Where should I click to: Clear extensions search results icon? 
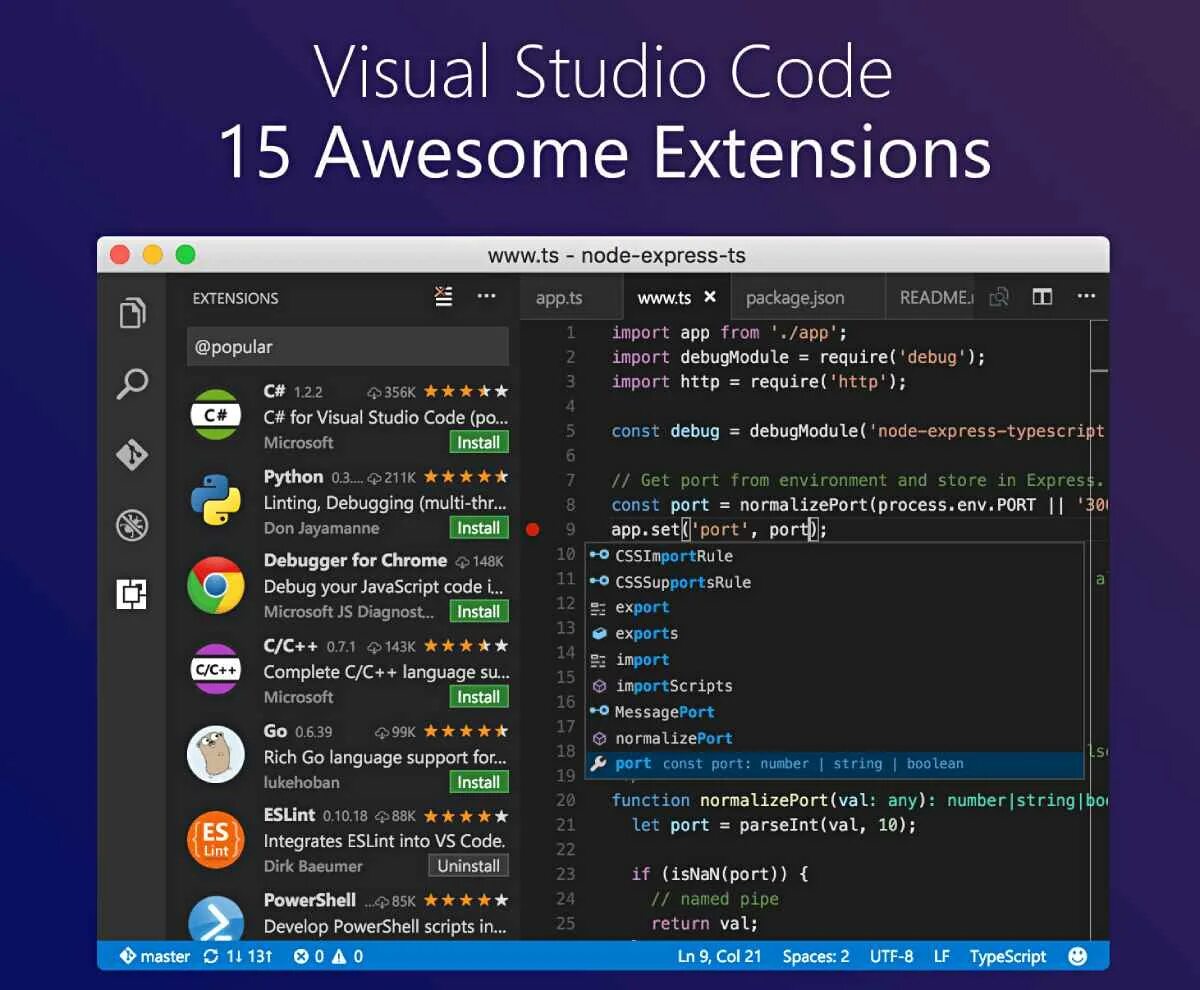[444, 297]
